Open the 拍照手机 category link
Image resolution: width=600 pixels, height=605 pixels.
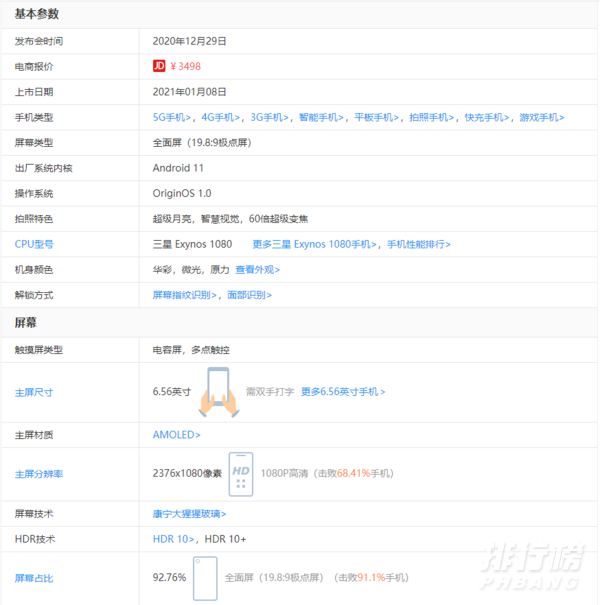(431, 117)
